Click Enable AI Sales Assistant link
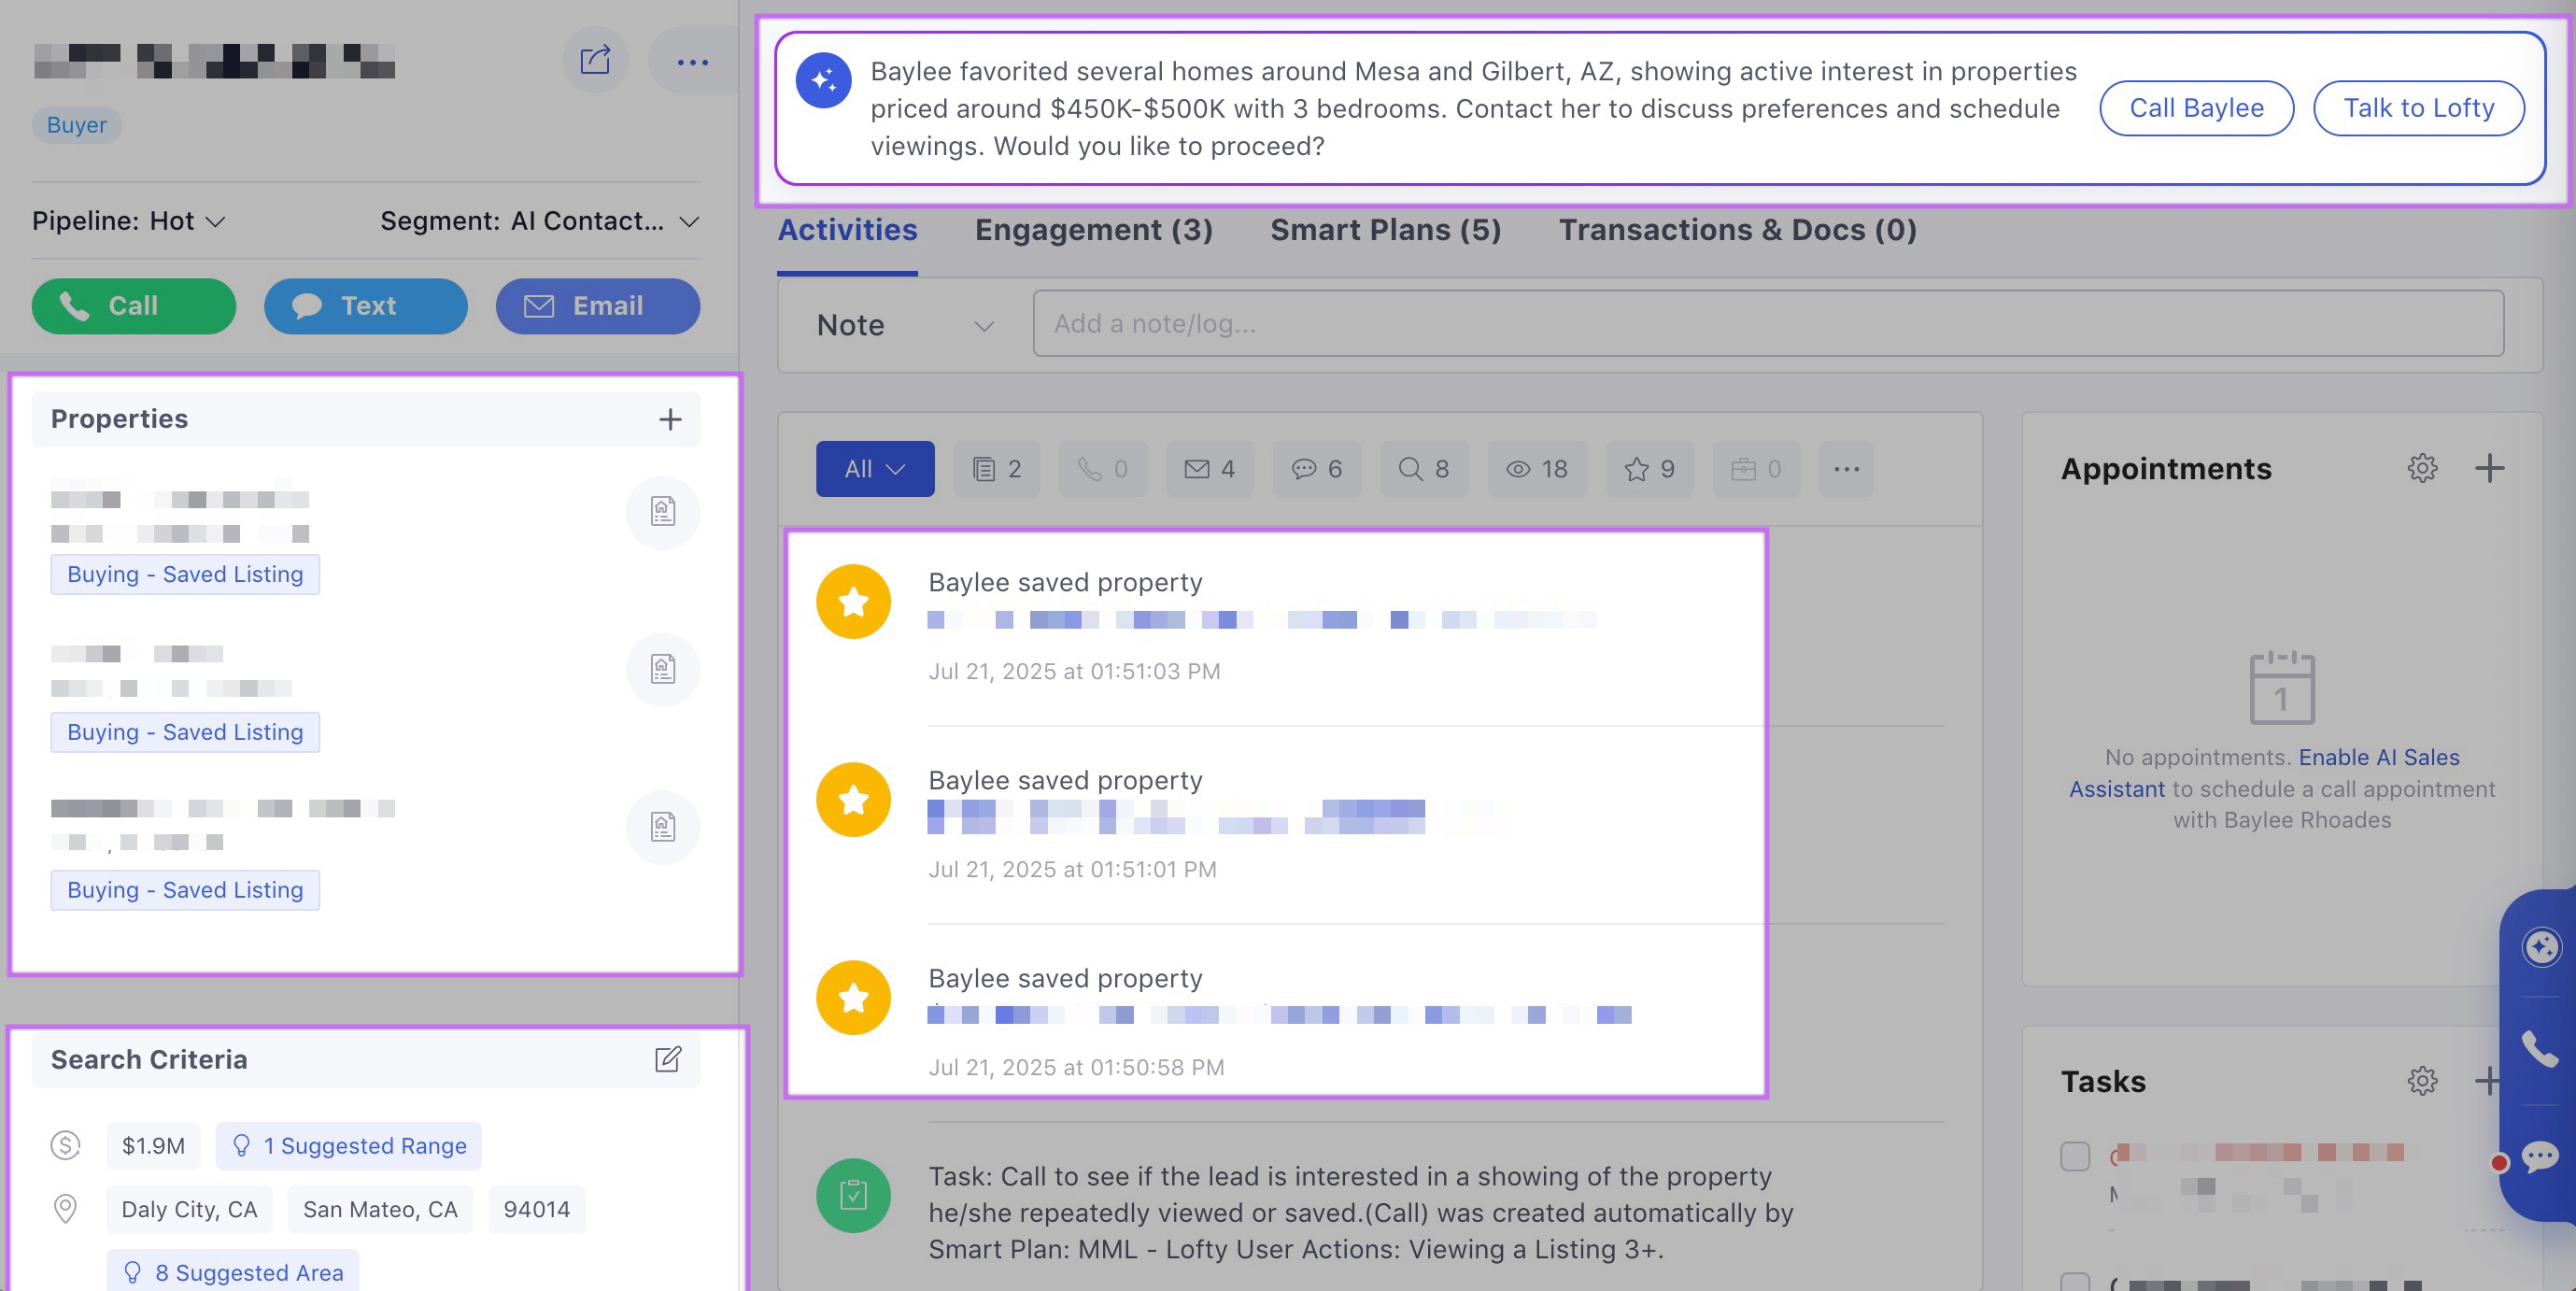Viewport: 2576px width, 1291px height. pyautogui.click(x=2378, y=757)
